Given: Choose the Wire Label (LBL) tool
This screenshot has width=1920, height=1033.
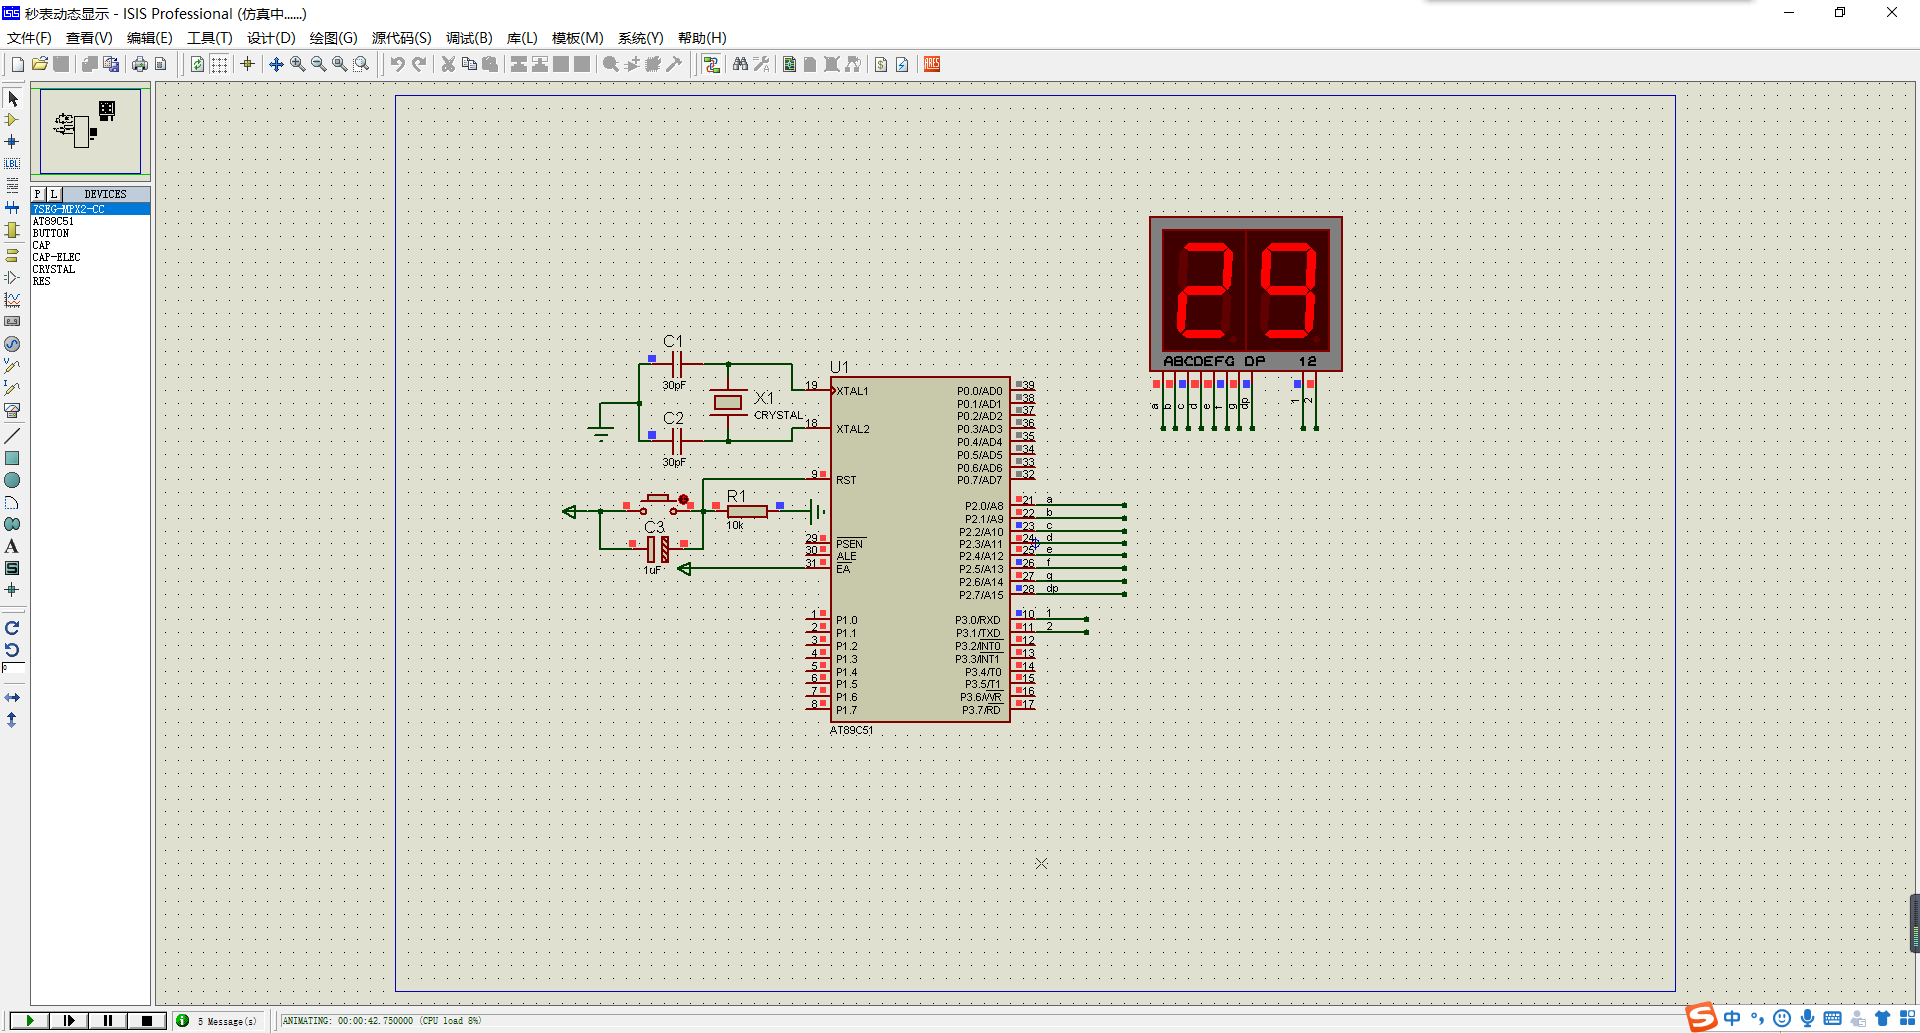Looking at the screenshot, I should (12, 164).
